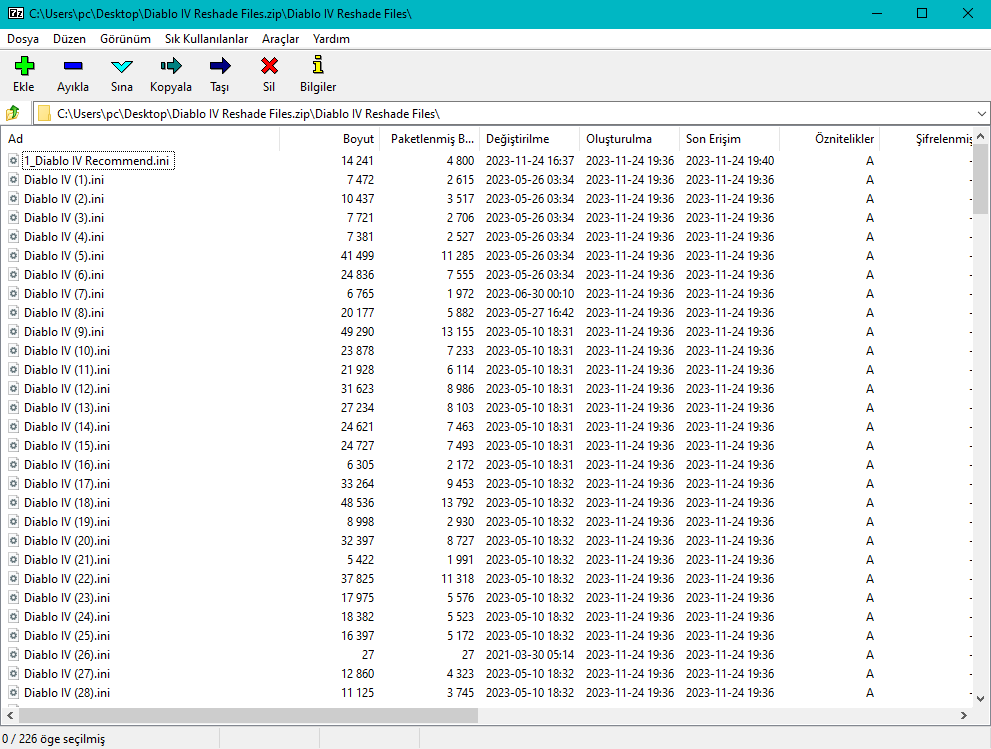Select file Diablo IV (4).ini
Screen dimensions: 991x749
coord(64,236)
